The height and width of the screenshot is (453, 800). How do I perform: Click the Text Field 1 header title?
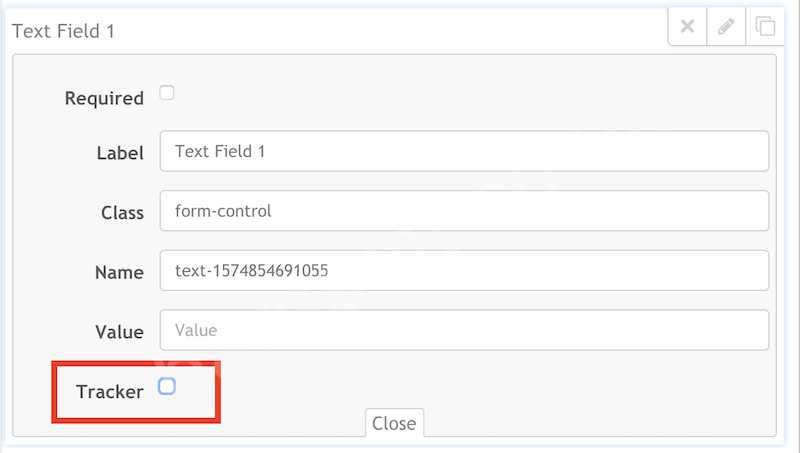click(x=63, y=31)
